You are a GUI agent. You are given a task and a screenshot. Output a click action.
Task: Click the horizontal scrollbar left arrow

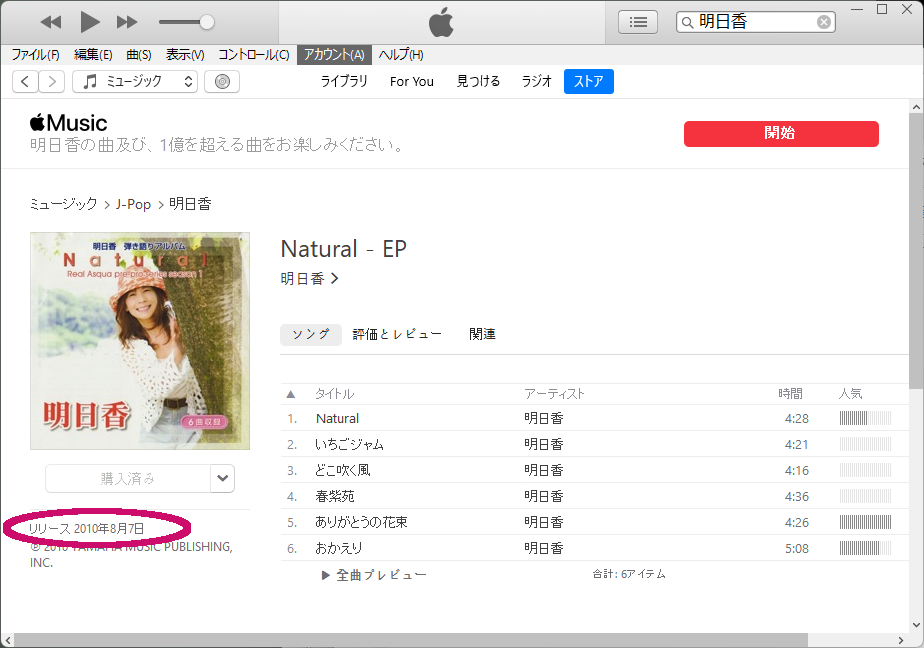click(7, 640)
